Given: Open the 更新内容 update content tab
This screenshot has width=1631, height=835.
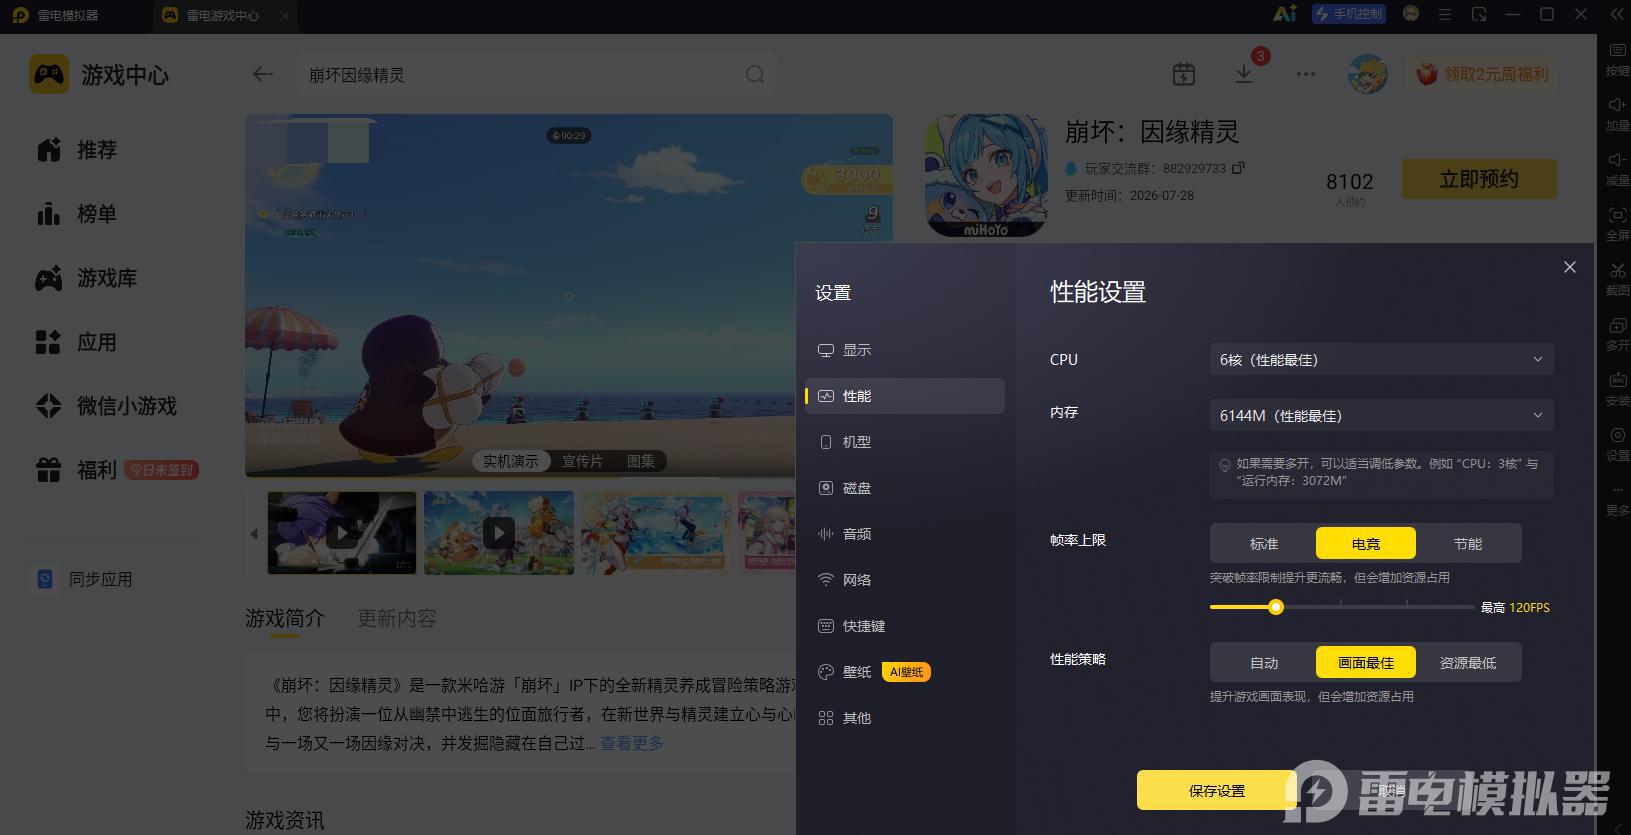Looking at the screenshot, I should 397,618.
